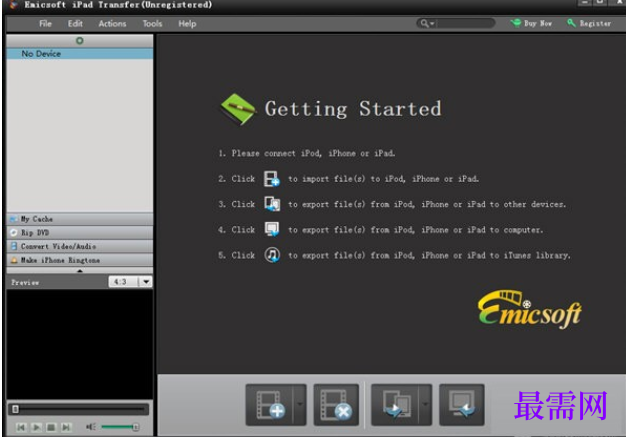This screenshot has height=437, width=626.
Task: Open the import files dropdown arrow
Action: pyautogui.click(x=300, y=405)
